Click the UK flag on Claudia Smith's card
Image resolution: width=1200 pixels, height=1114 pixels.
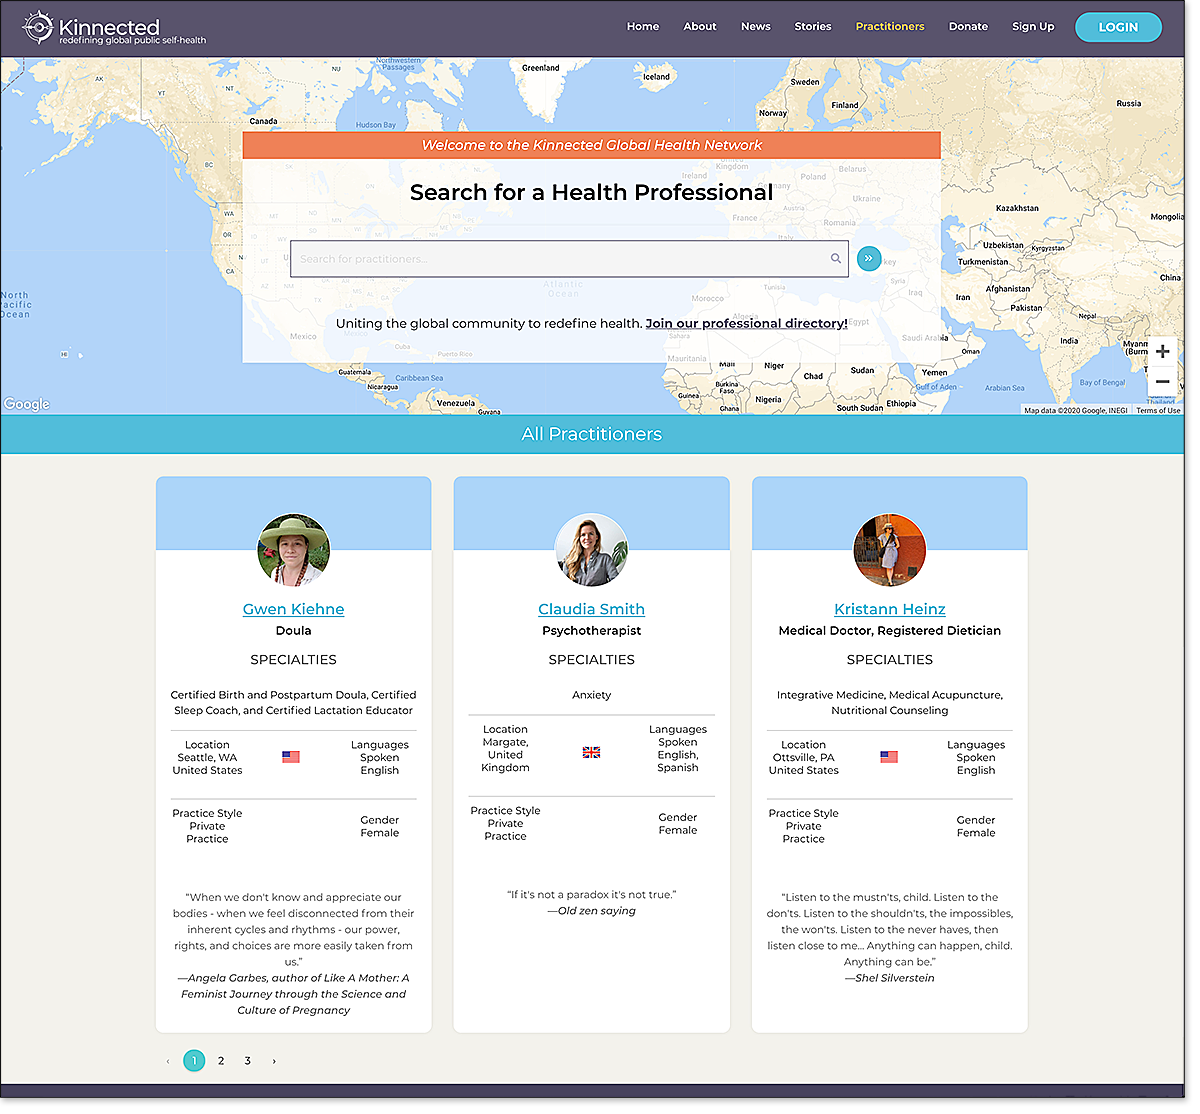click(x=592, y=752)
